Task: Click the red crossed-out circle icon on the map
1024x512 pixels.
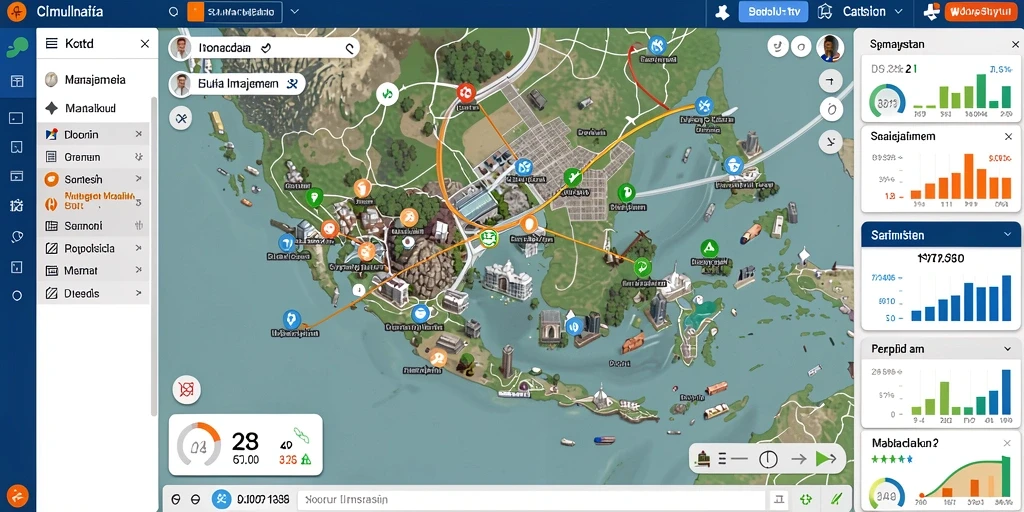Action: (x=186, y=390)
